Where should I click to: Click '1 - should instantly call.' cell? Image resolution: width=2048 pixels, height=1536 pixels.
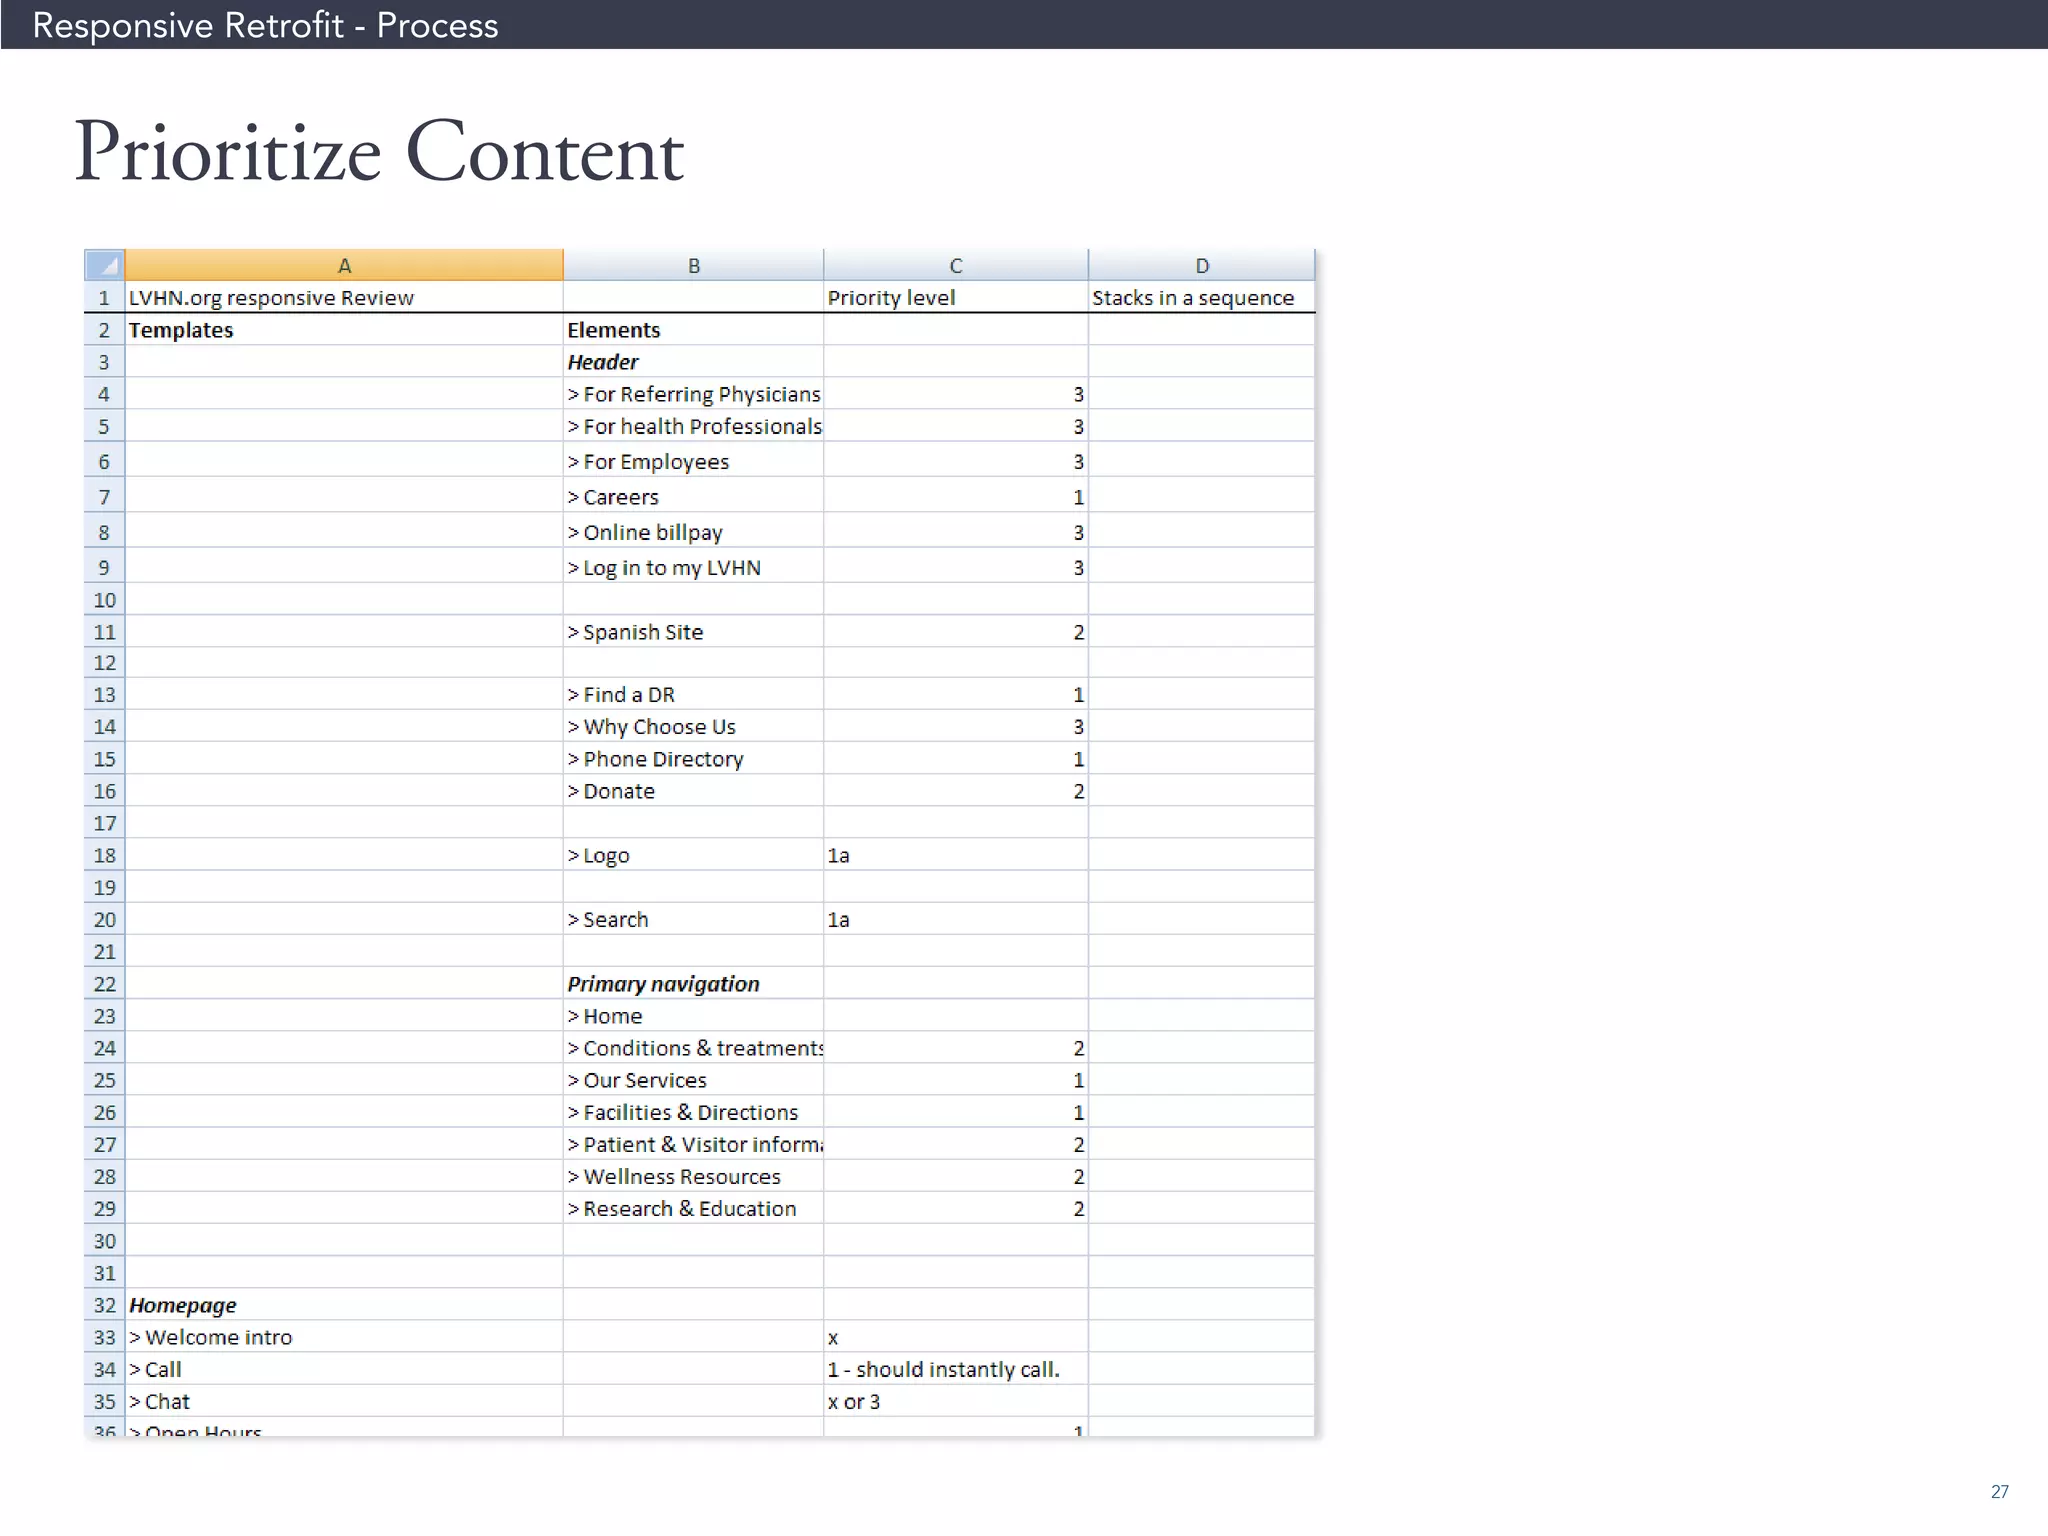[955, 1368]
